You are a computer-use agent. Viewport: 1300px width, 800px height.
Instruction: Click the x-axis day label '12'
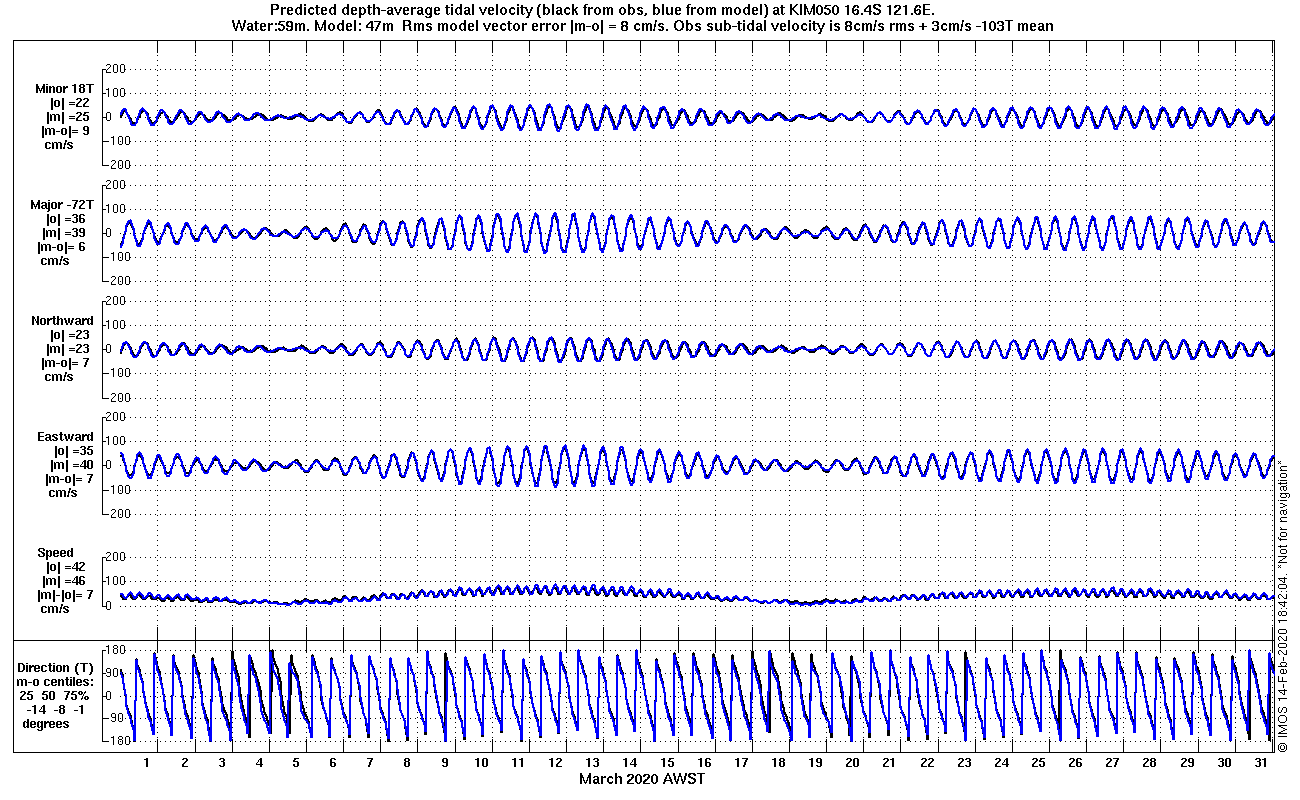556,763
